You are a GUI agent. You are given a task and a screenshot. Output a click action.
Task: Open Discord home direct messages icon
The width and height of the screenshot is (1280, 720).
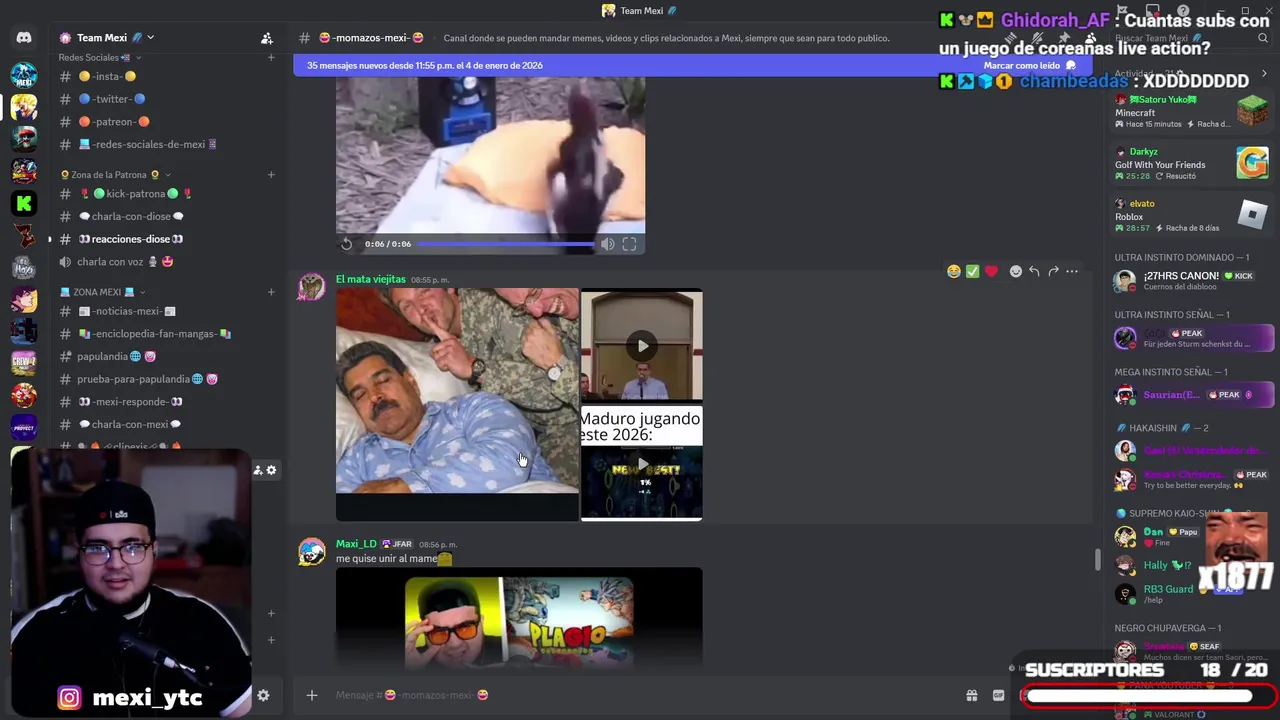[24, 38]
